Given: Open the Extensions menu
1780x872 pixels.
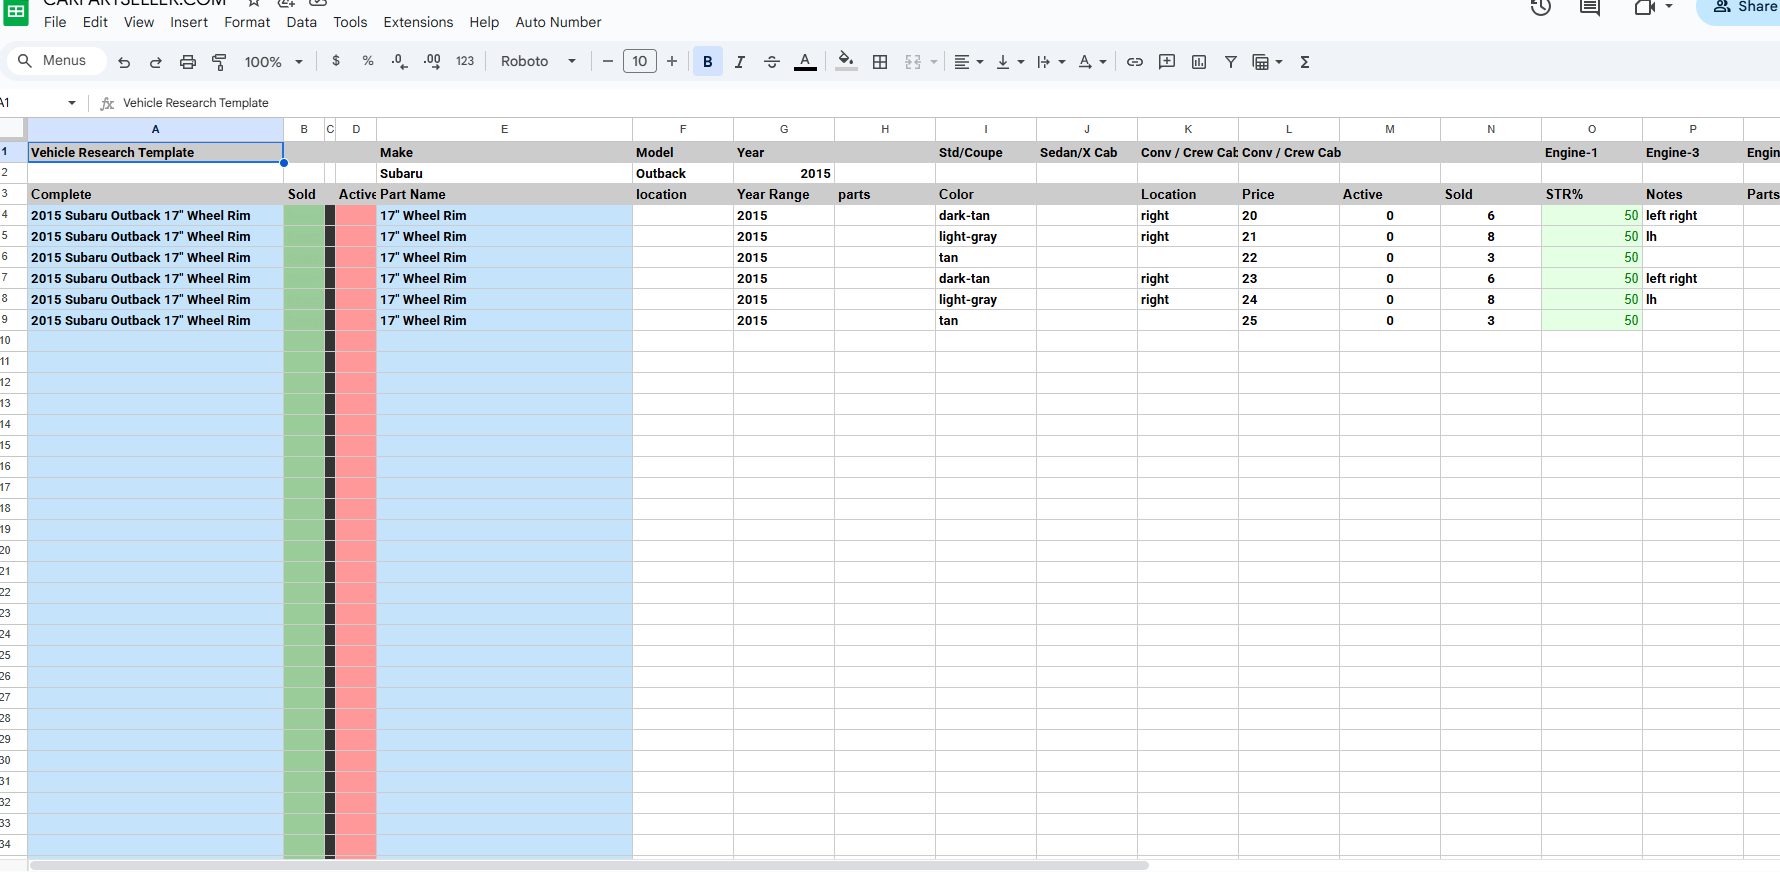Looking at the screenshot, I should pyautogui.click(x=418, y=22).
